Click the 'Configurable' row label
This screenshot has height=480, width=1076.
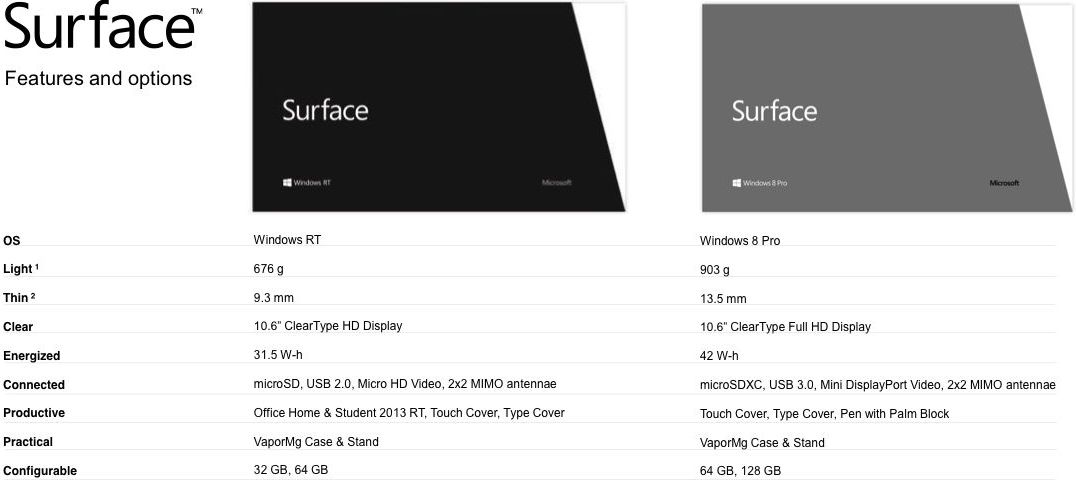(40, 470)
